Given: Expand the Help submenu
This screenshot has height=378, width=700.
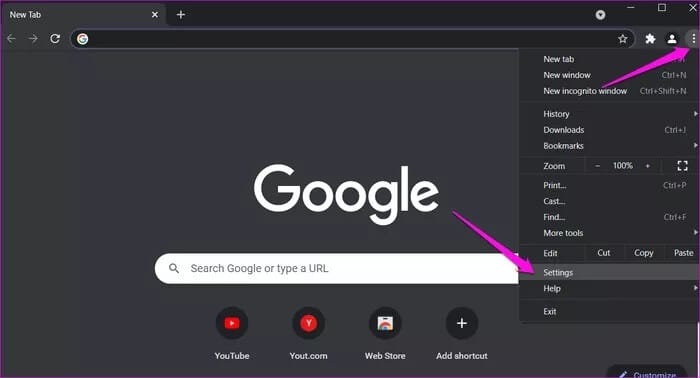Looking at the screenshot, I should pyautogui.click(x=609, y=288).
